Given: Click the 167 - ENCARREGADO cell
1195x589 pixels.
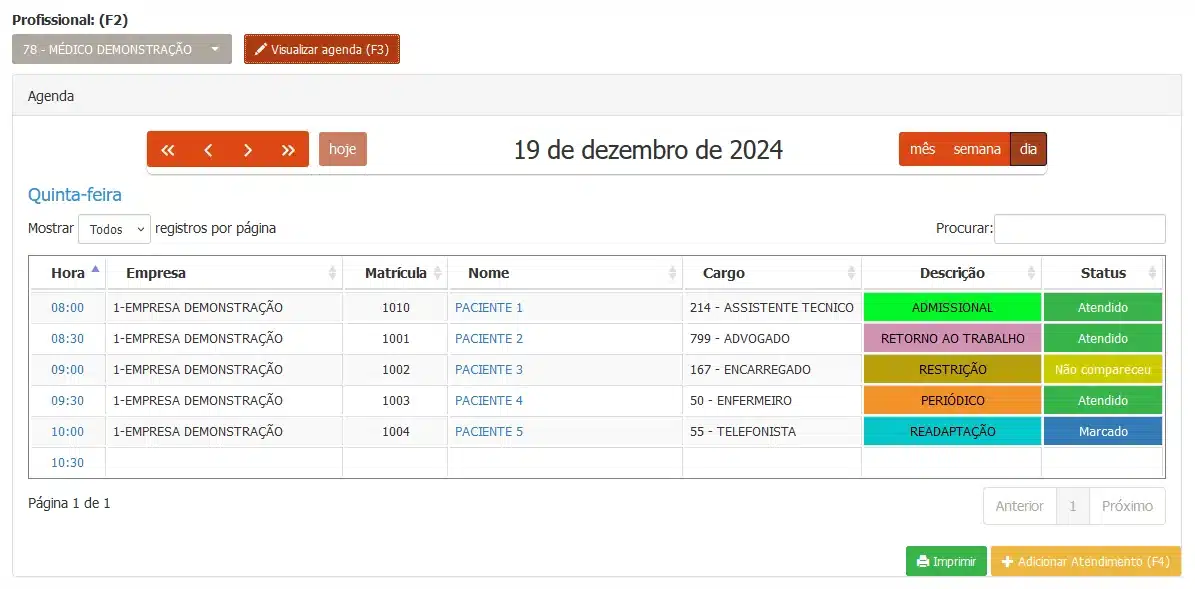Looking at the screenshot, I should [x=771, y=370].
